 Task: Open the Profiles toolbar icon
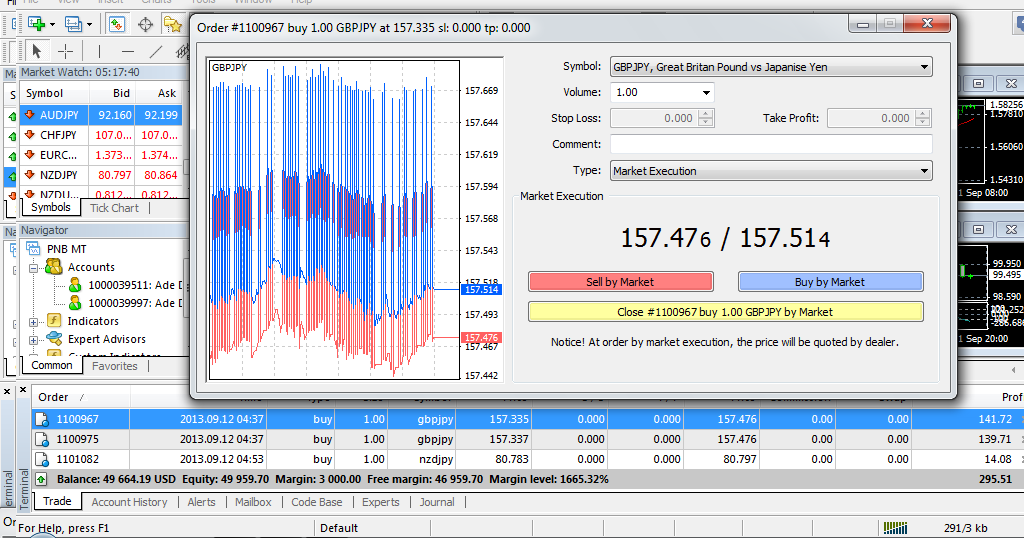tap(73, 25)
